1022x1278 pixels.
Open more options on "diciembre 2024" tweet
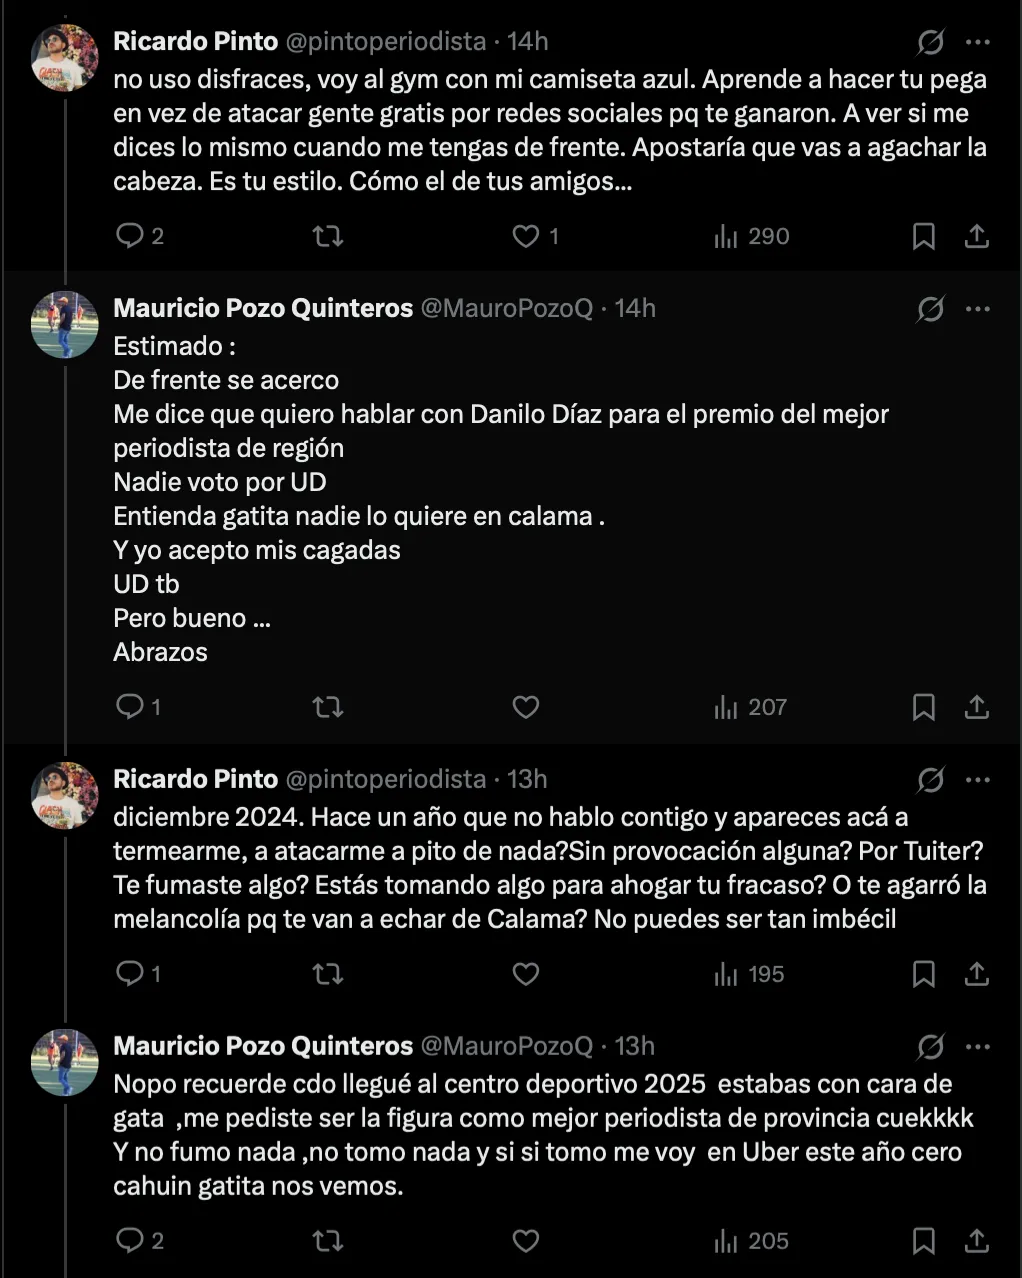point(978,780)
